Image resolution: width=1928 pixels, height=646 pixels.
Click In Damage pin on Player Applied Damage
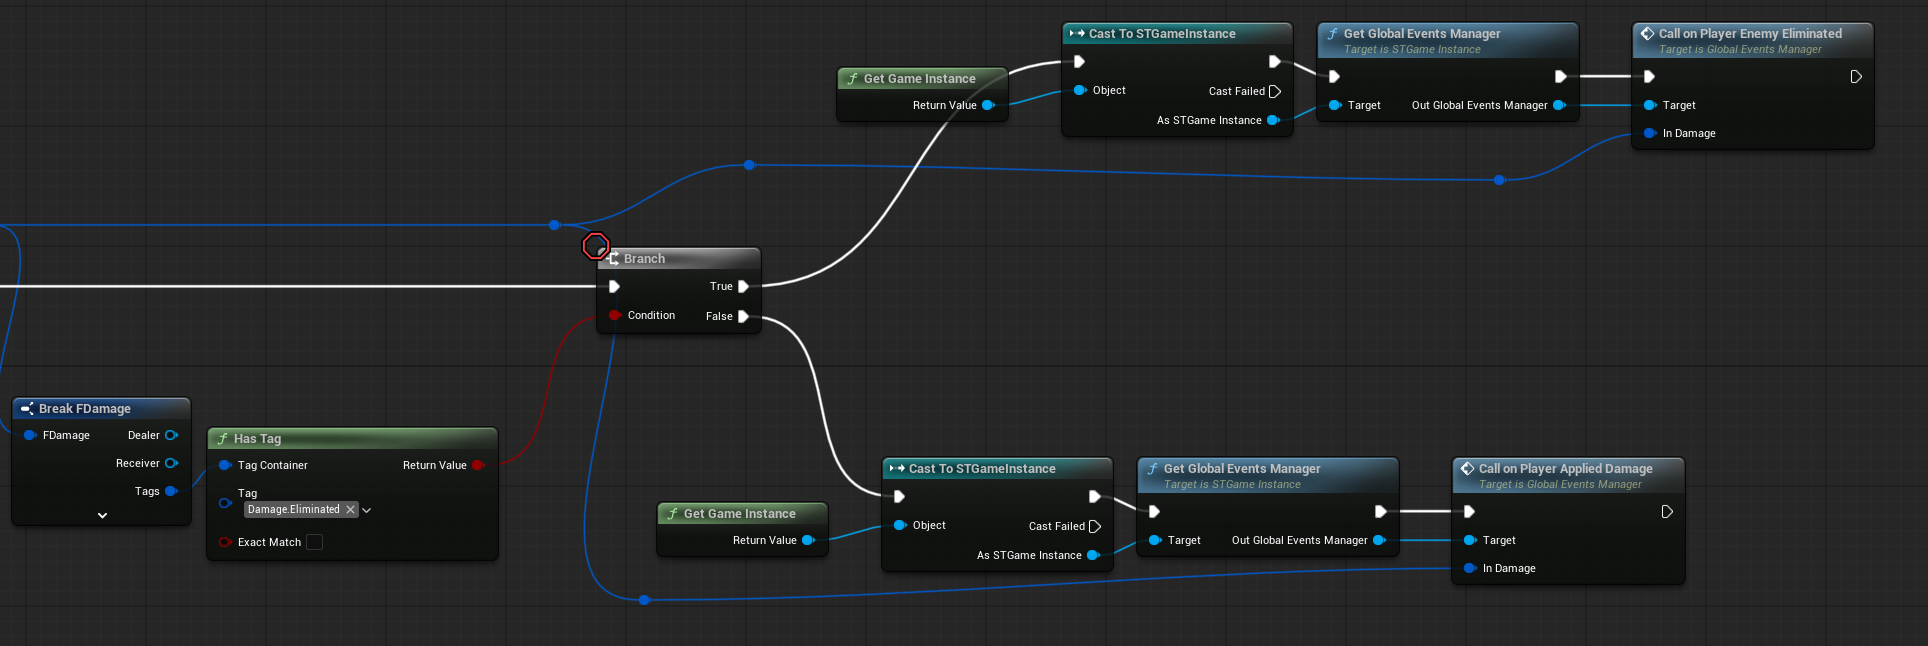point(1470,568)
